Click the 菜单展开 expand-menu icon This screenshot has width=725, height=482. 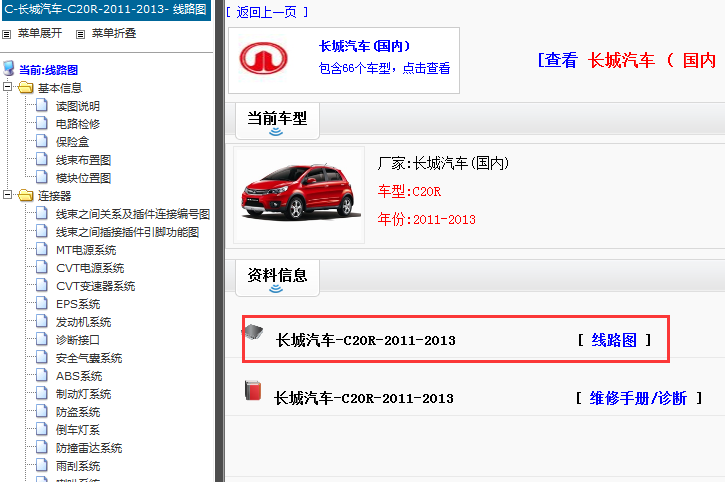[x=6, y=34]
